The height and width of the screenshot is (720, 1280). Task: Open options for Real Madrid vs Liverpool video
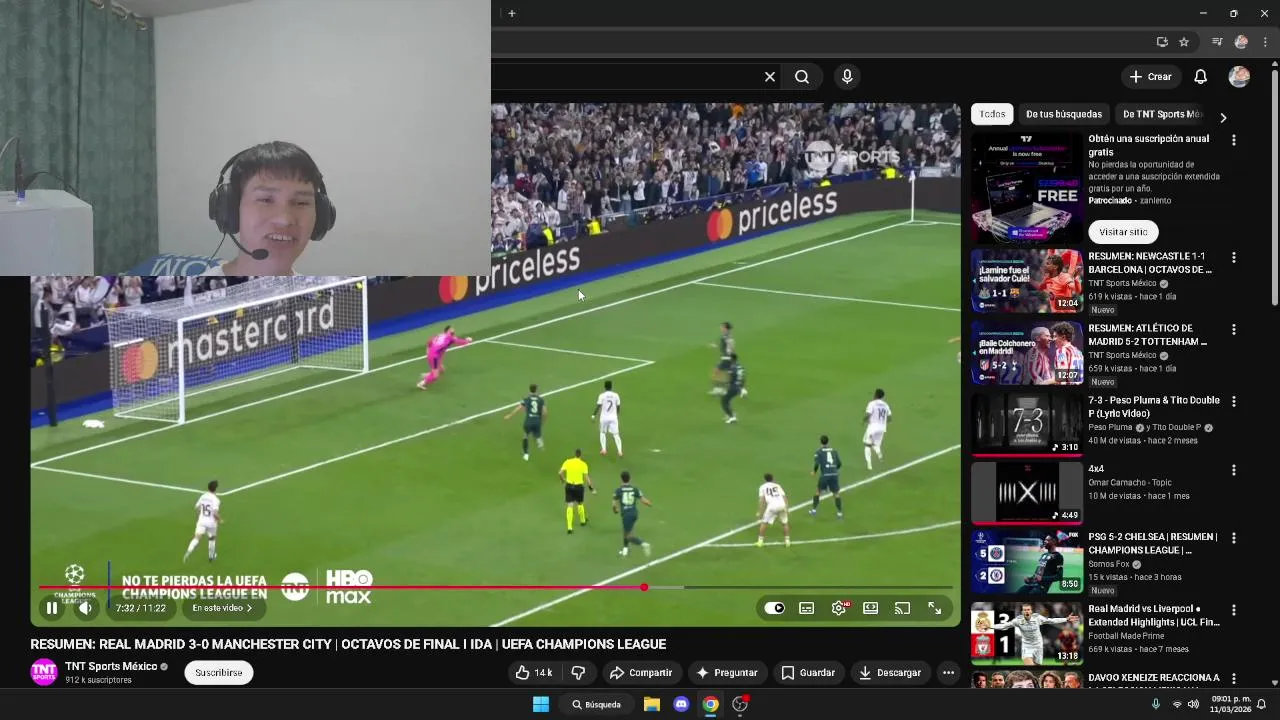(1234, 610)
